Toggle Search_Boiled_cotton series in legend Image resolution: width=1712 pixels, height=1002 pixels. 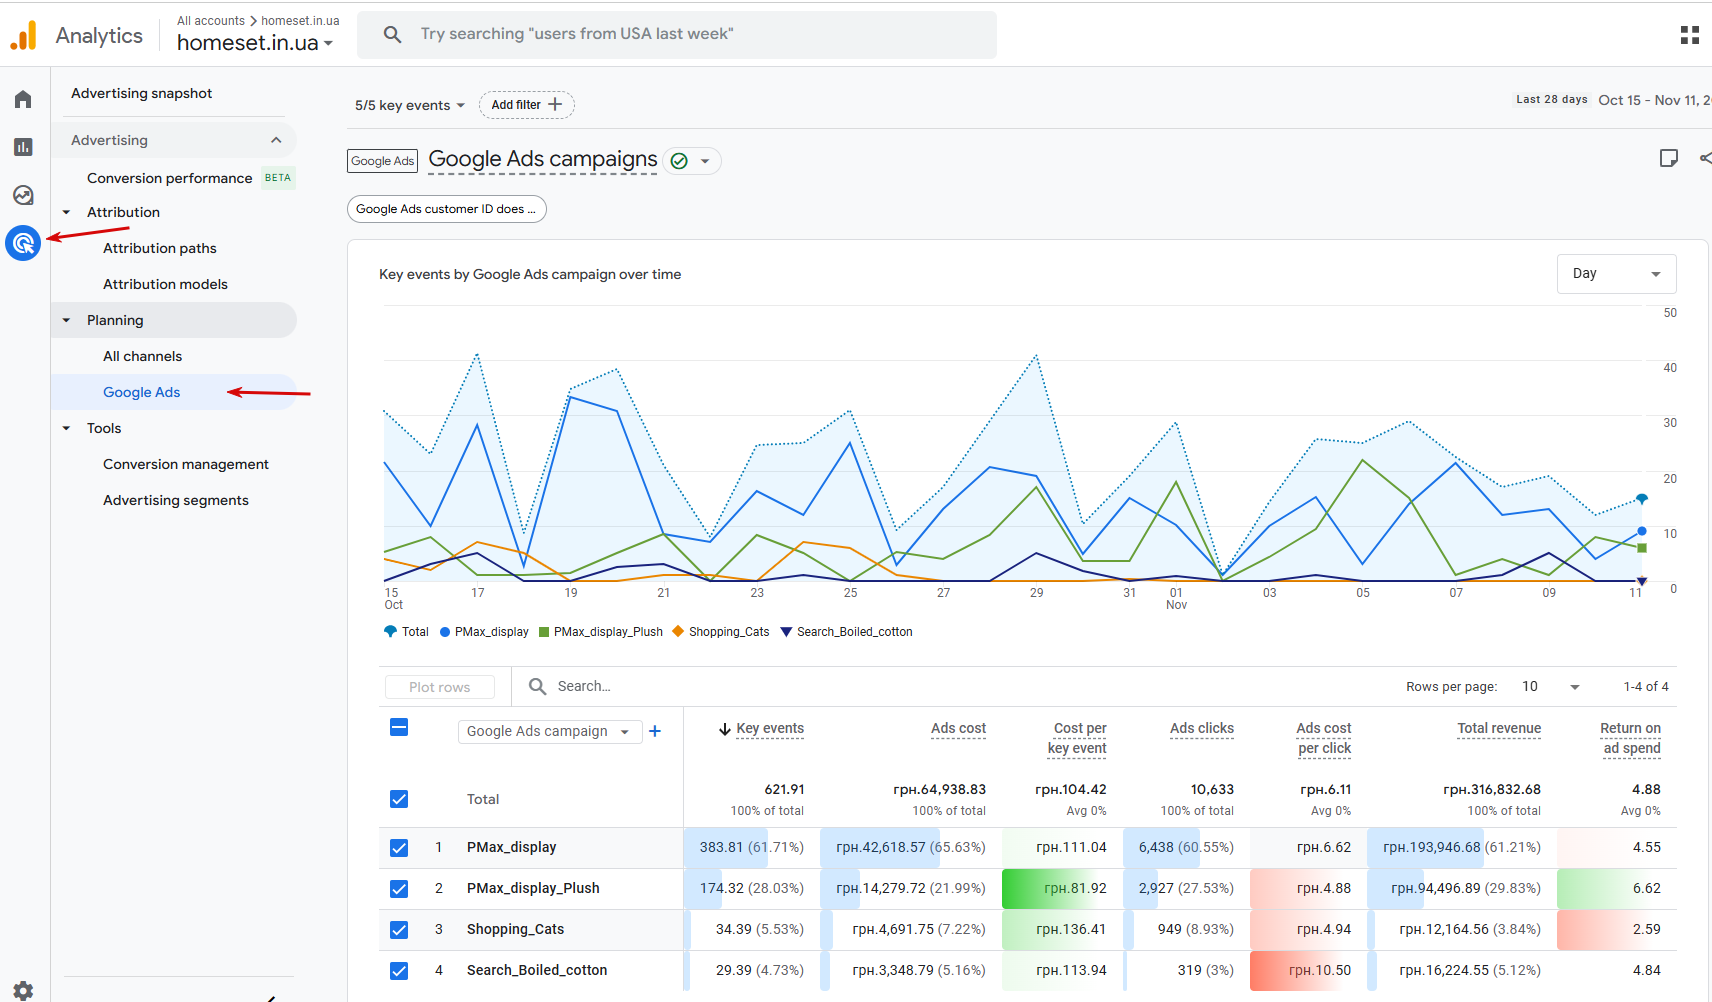(847, 632)
